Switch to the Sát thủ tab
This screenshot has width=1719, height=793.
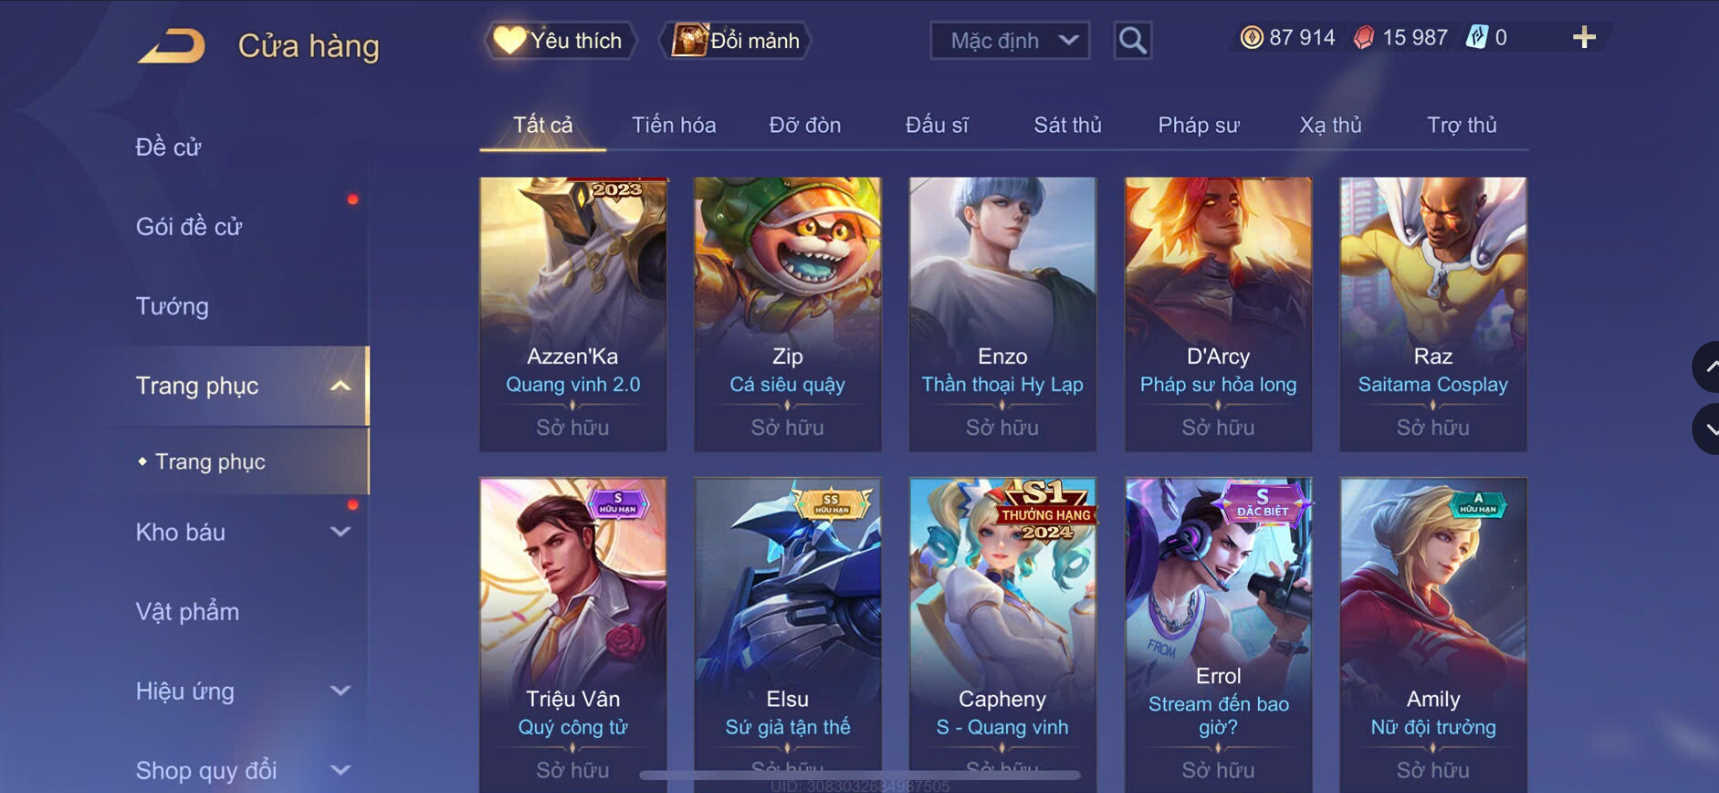[x=1067, y=125]
